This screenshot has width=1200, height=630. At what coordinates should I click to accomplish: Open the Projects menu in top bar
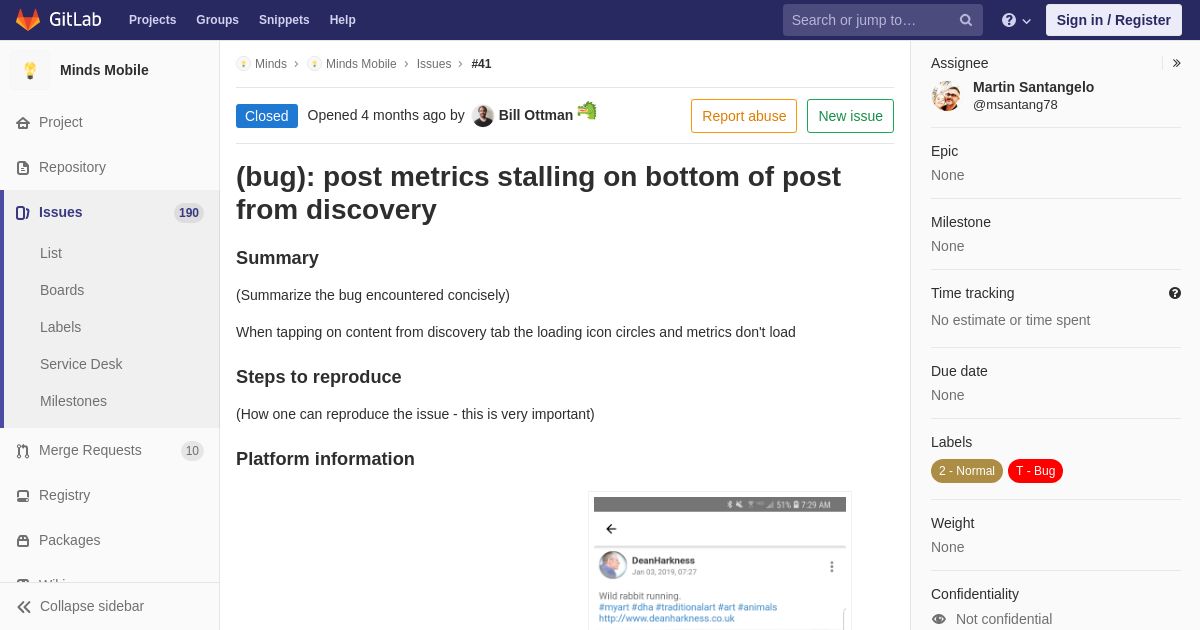[x=152, y=20]
